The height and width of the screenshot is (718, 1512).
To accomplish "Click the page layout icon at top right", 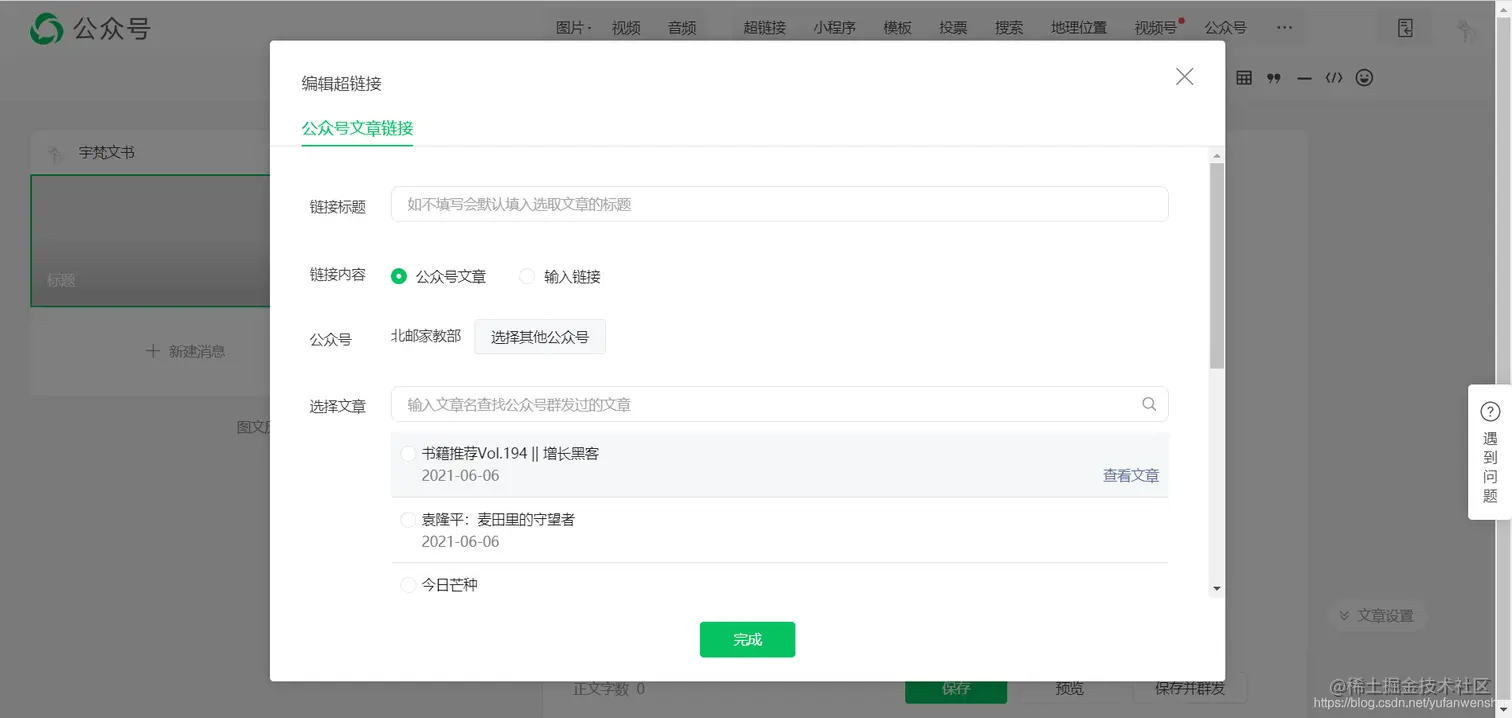I will tap(1405, 28).
